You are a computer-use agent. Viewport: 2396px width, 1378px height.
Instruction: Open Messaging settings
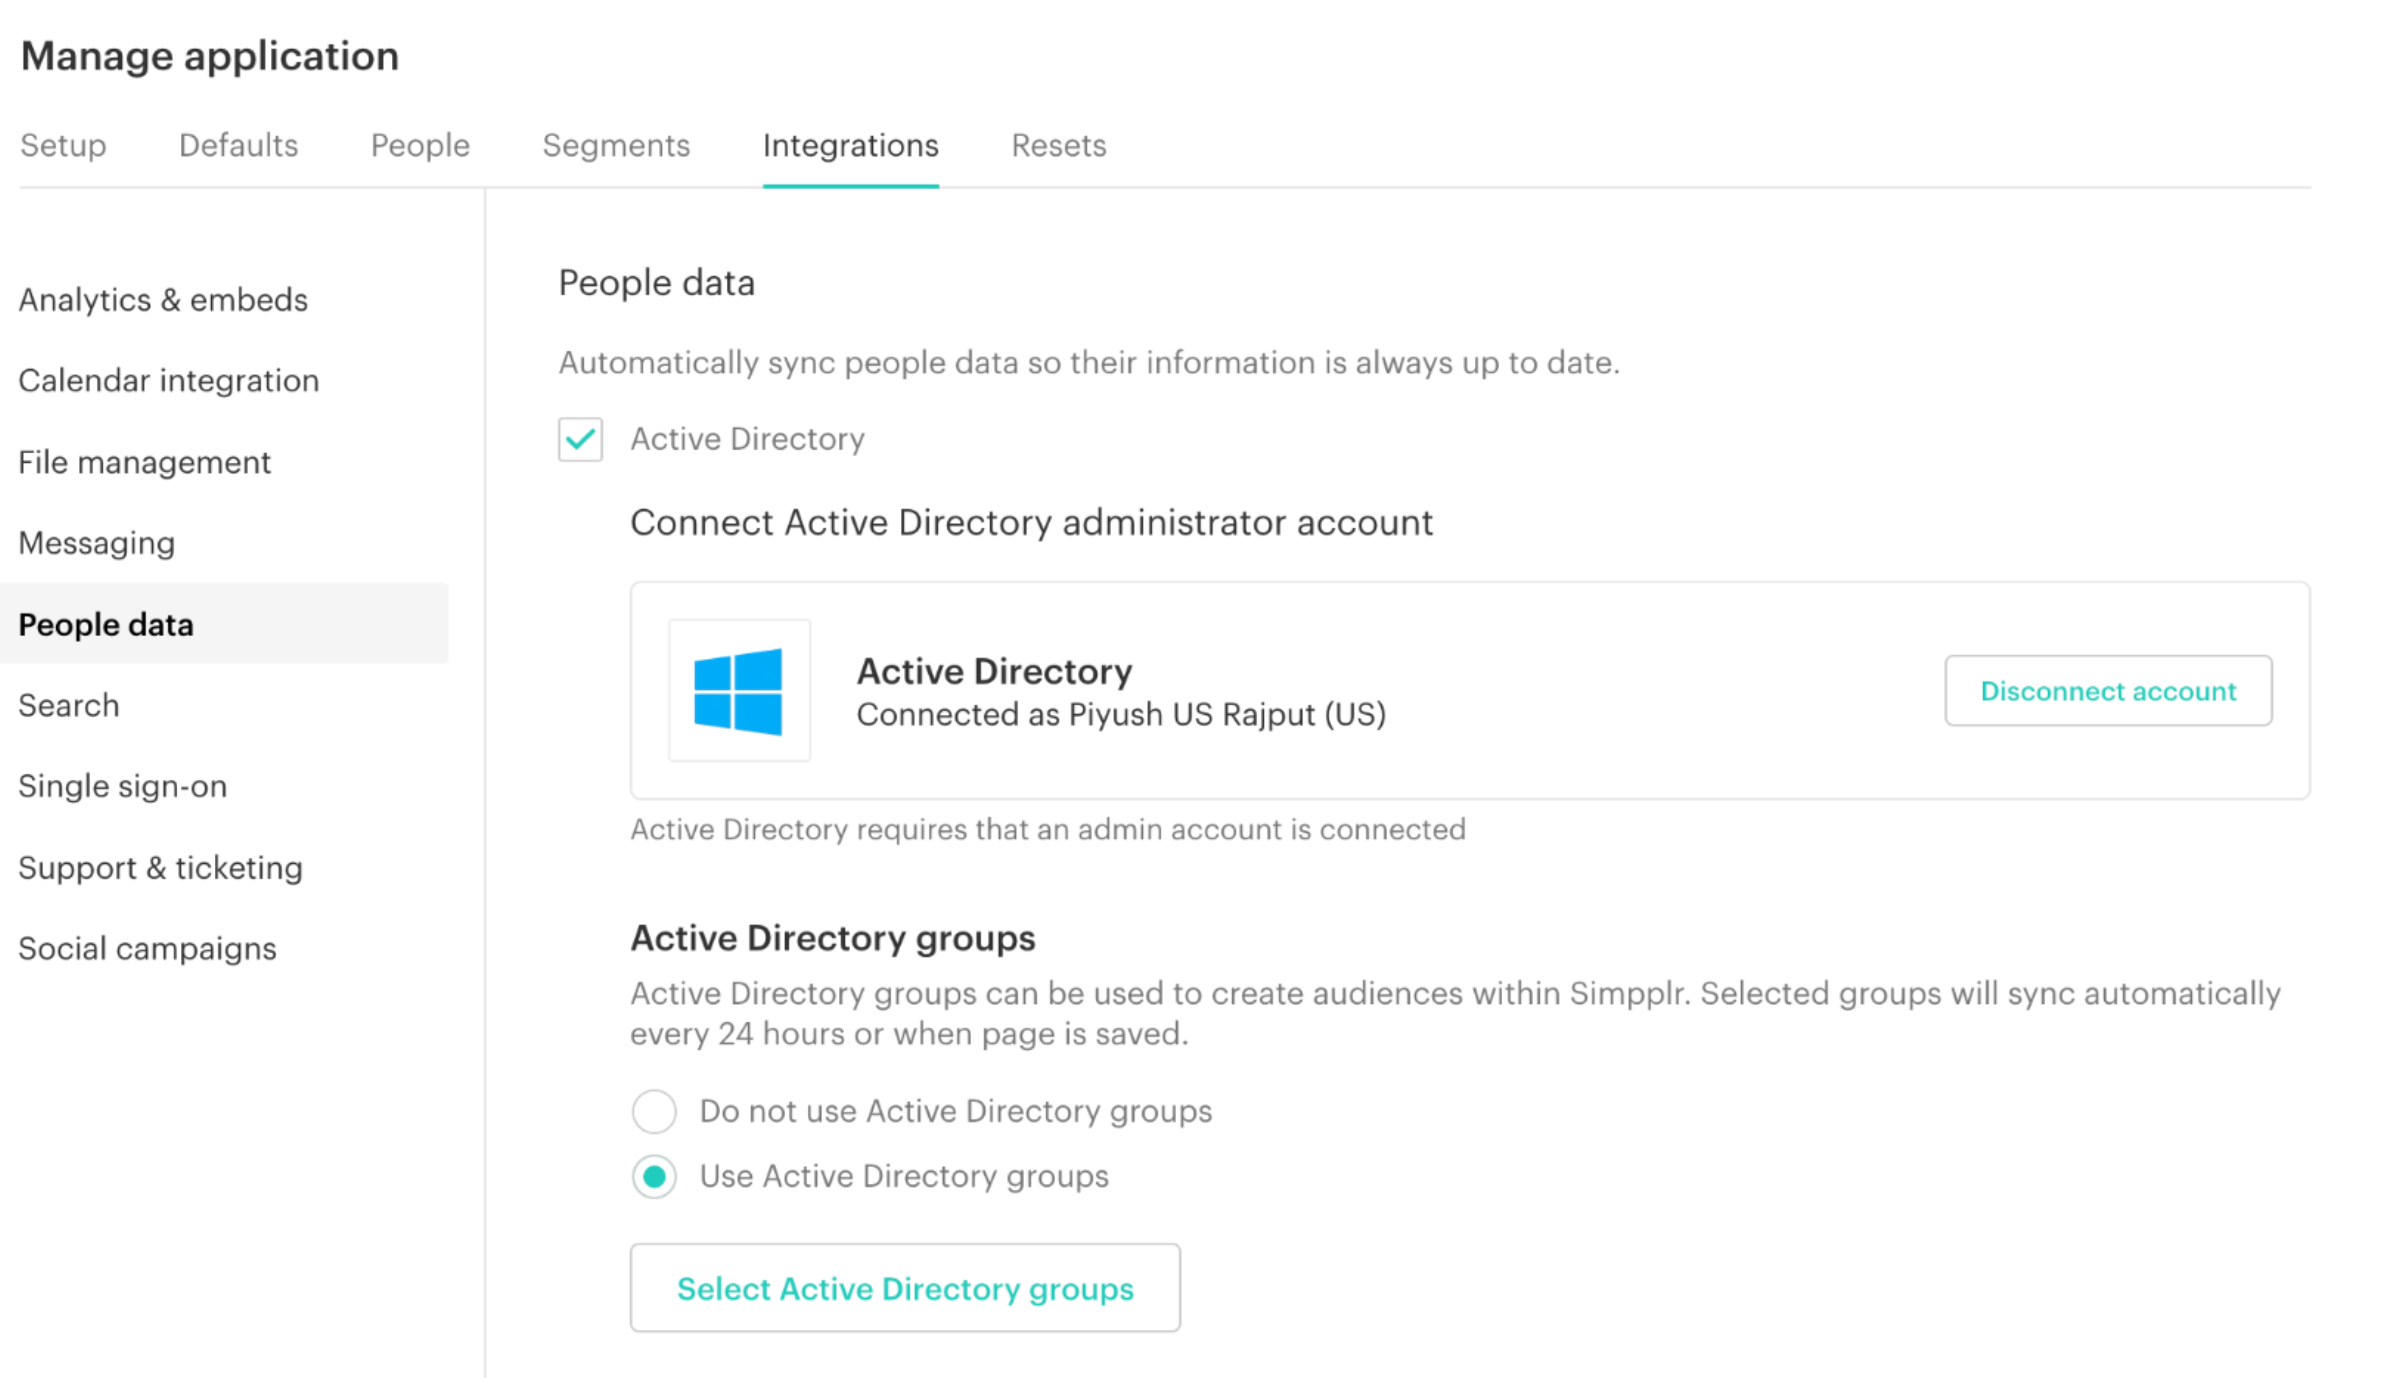point(96,543)
